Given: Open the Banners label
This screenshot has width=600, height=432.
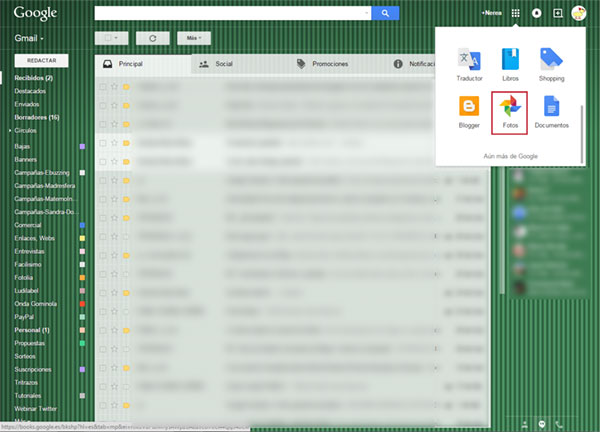Looking at the screenshot, I should [26, 160].
